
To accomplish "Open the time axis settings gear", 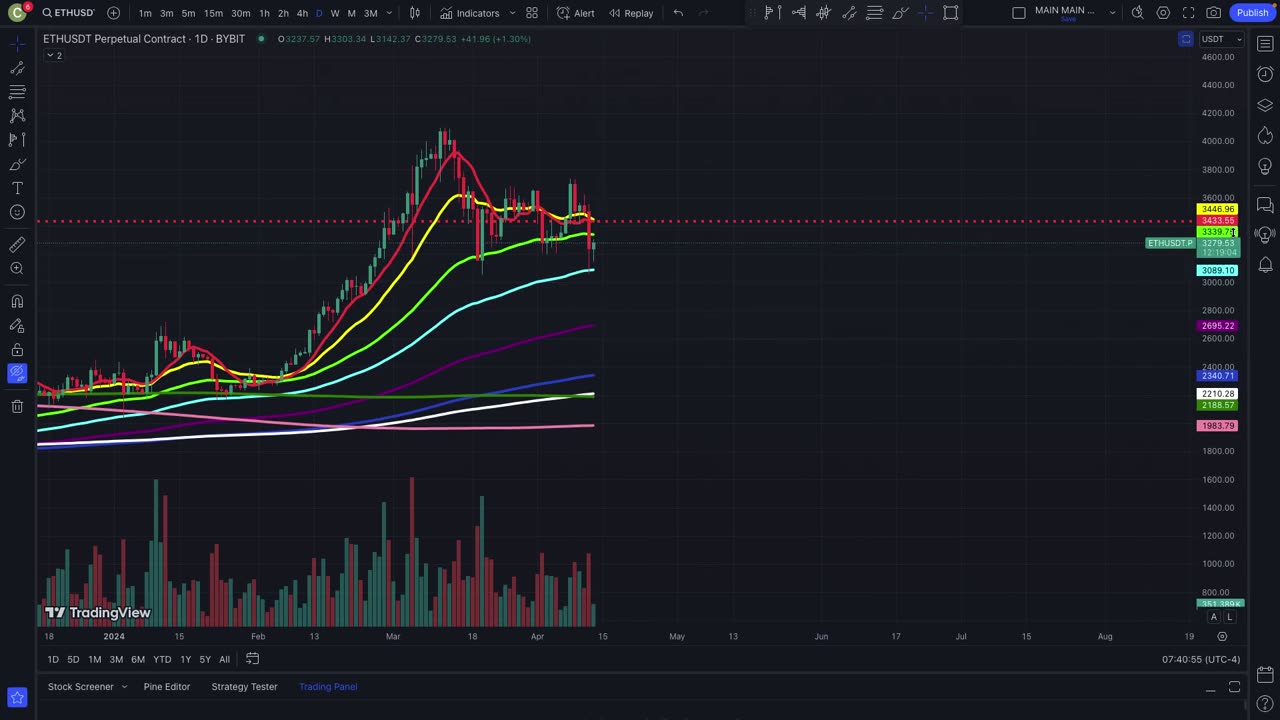I will click(x=1222, y=636).
